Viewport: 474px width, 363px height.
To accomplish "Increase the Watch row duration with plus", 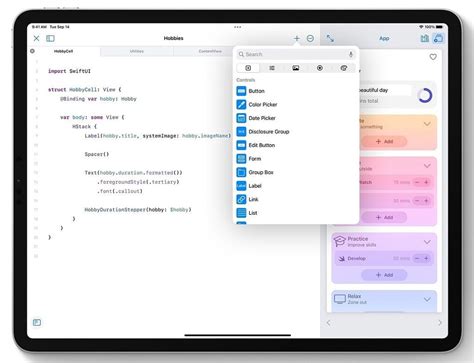I will [x=426, y=182].
